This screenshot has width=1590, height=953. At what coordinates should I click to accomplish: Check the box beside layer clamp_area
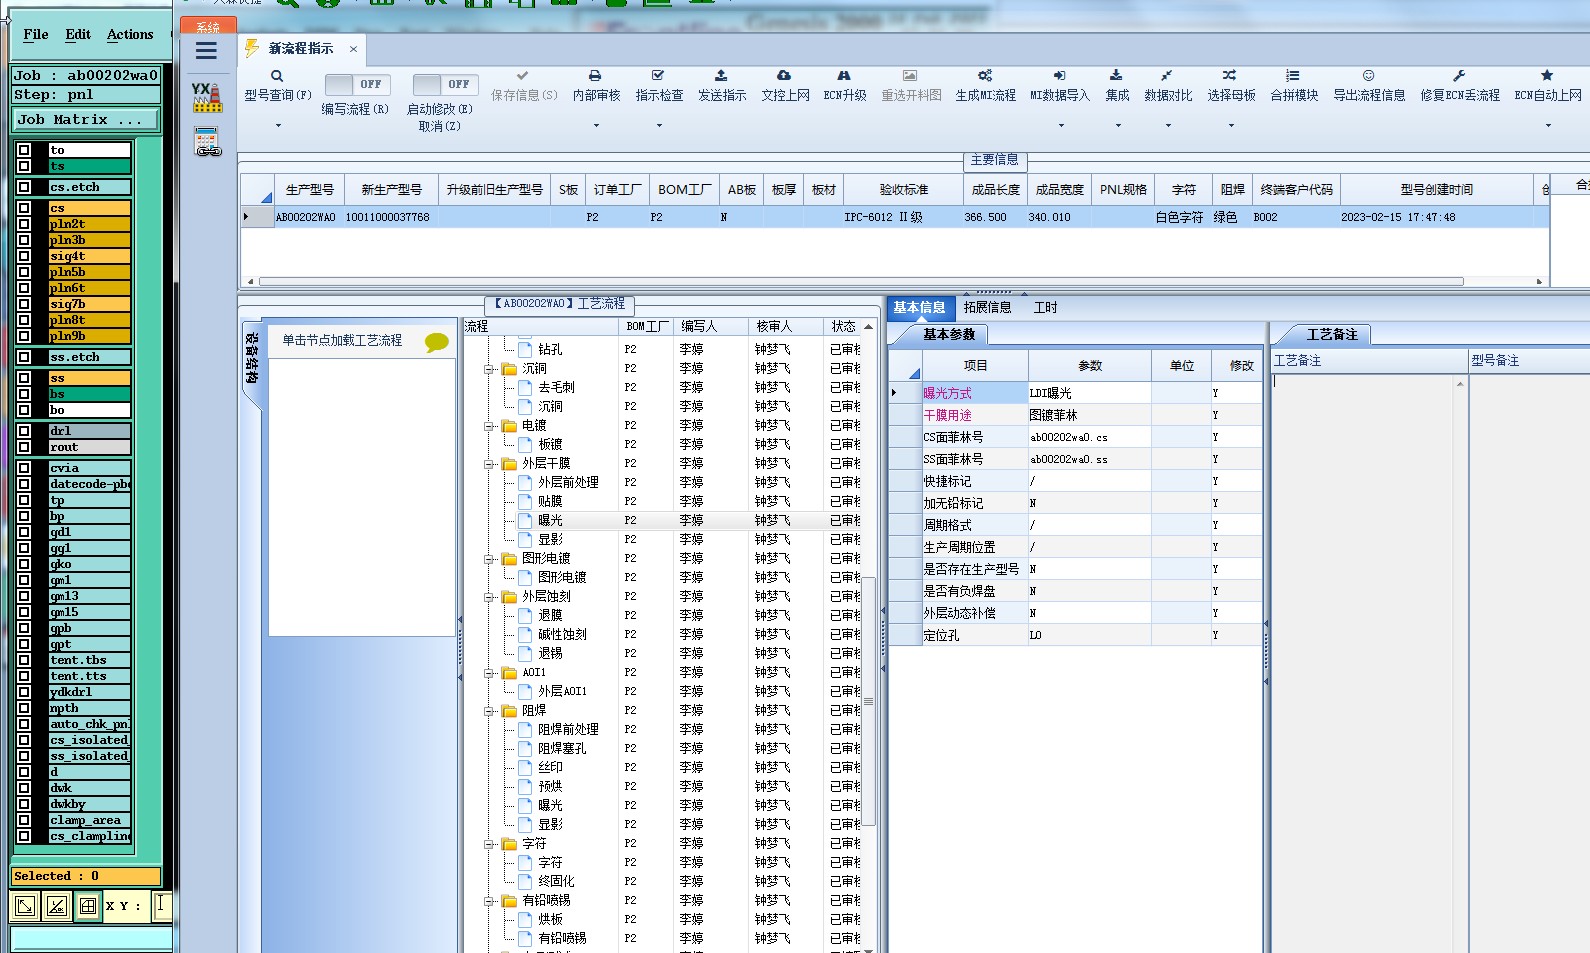tap(24, 820)
